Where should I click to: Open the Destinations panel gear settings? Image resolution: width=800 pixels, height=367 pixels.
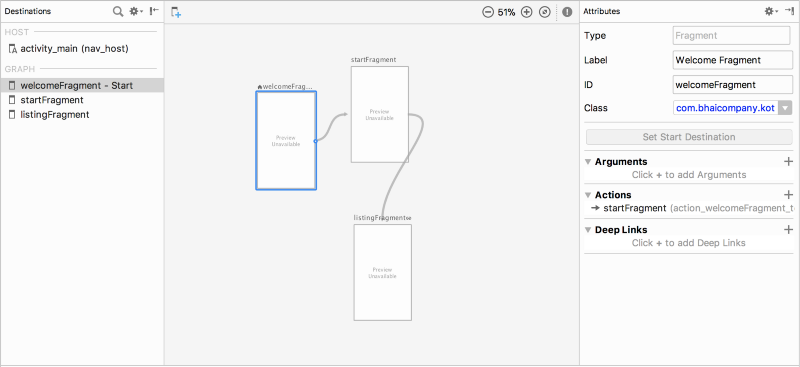(x=136, y=11)
